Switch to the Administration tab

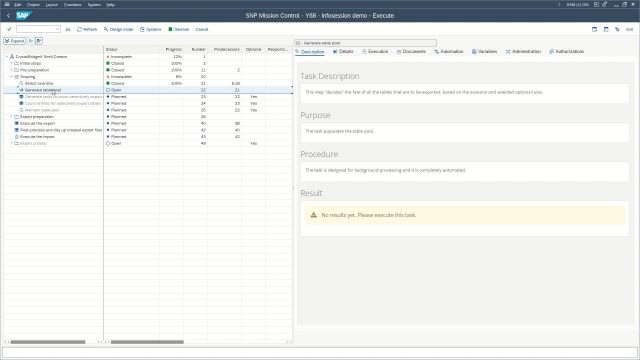523,51
